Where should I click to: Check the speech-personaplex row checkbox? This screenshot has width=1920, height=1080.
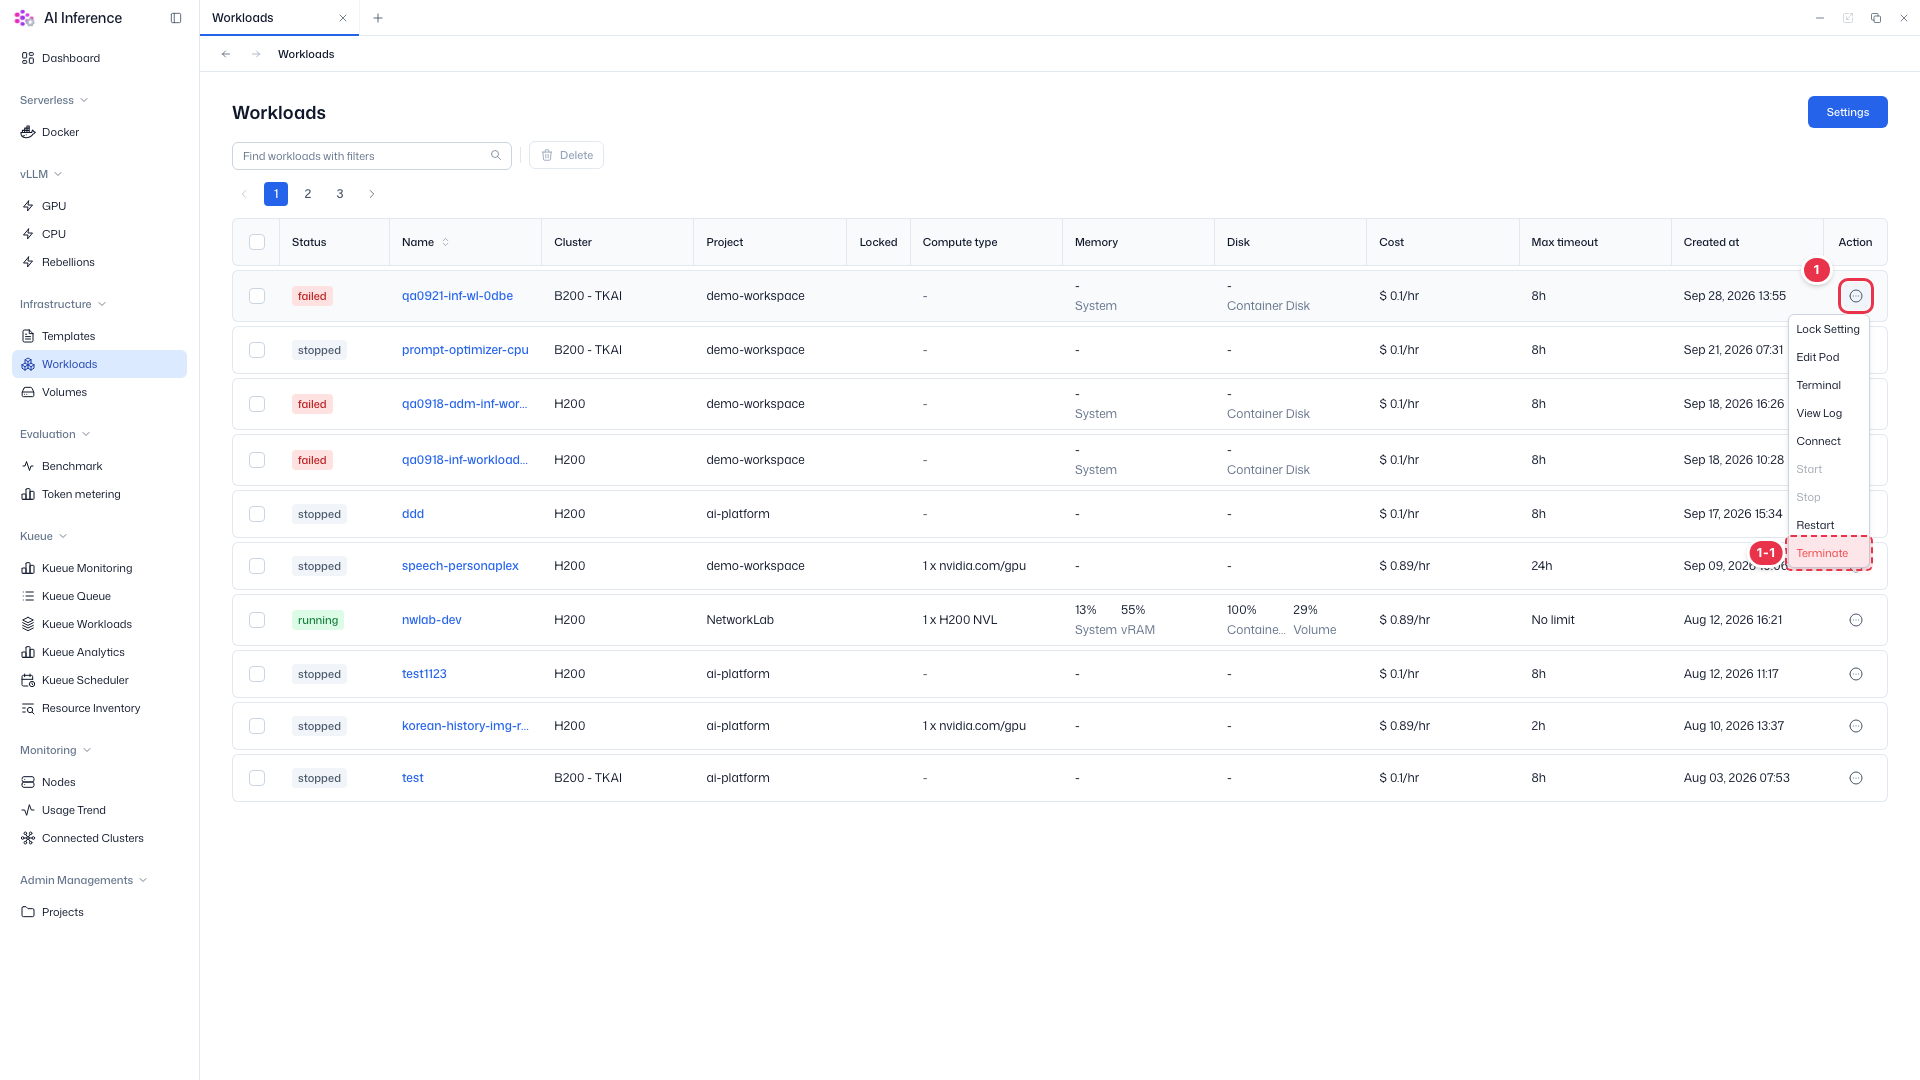coord(257,566)
